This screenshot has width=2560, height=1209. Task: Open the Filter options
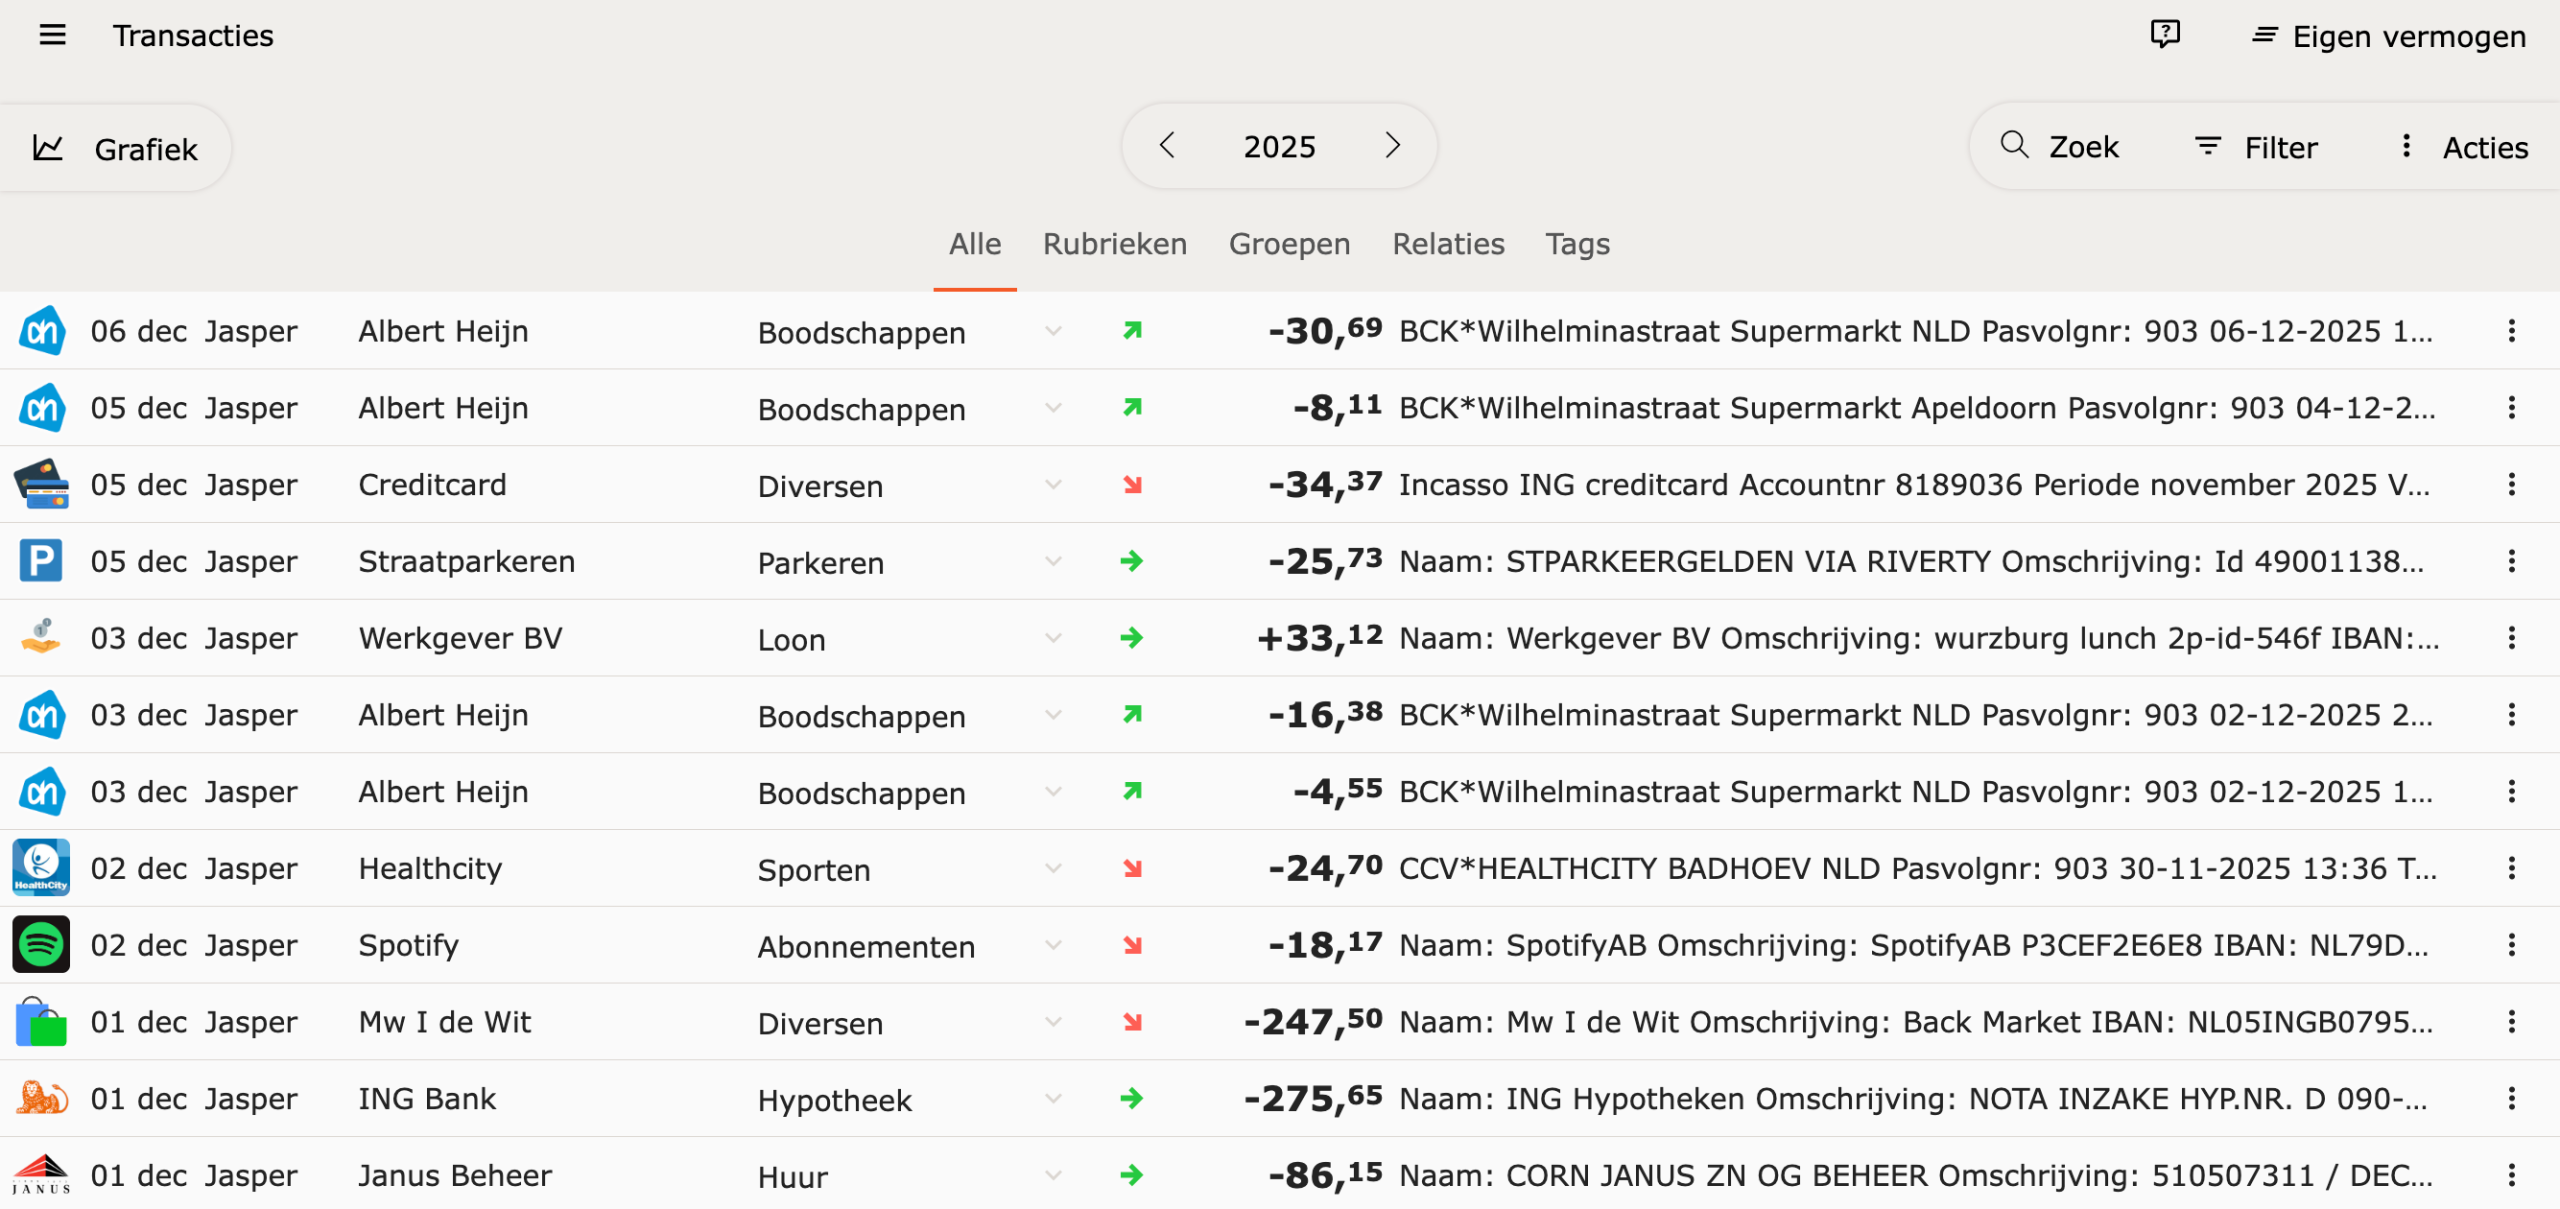(x=2255, y=147)
